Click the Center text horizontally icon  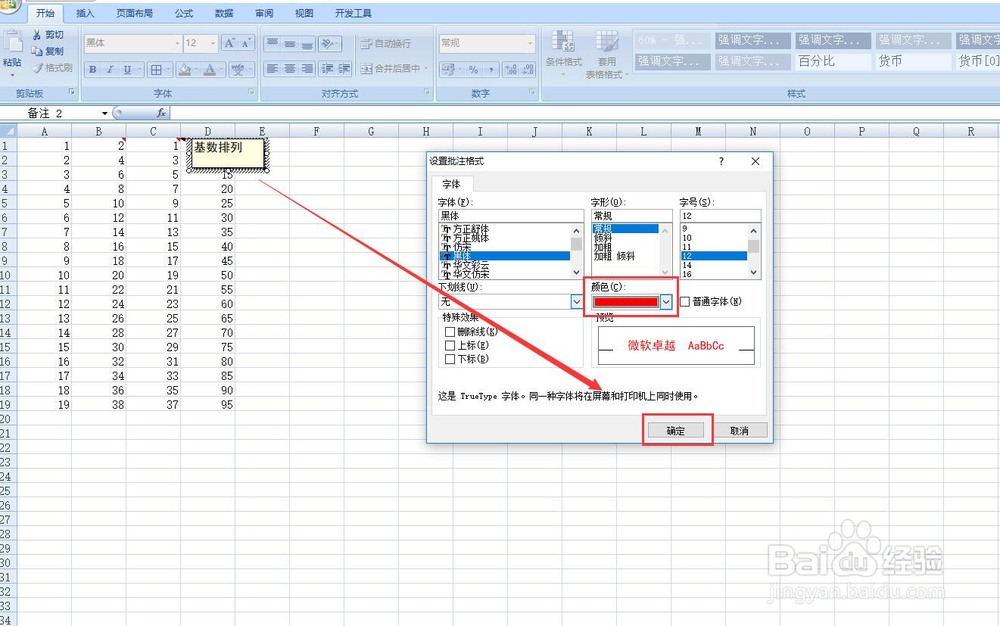[290, 68]
